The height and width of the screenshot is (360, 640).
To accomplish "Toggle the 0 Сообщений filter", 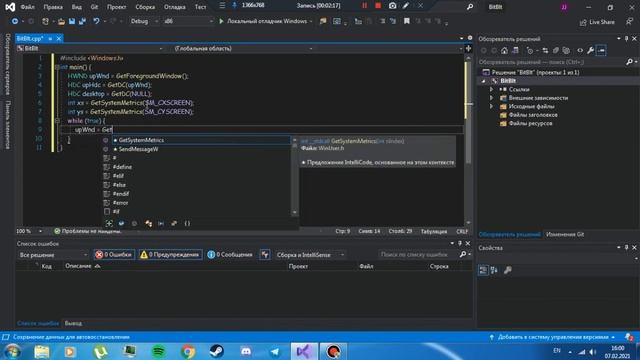I will coord(230,255).
